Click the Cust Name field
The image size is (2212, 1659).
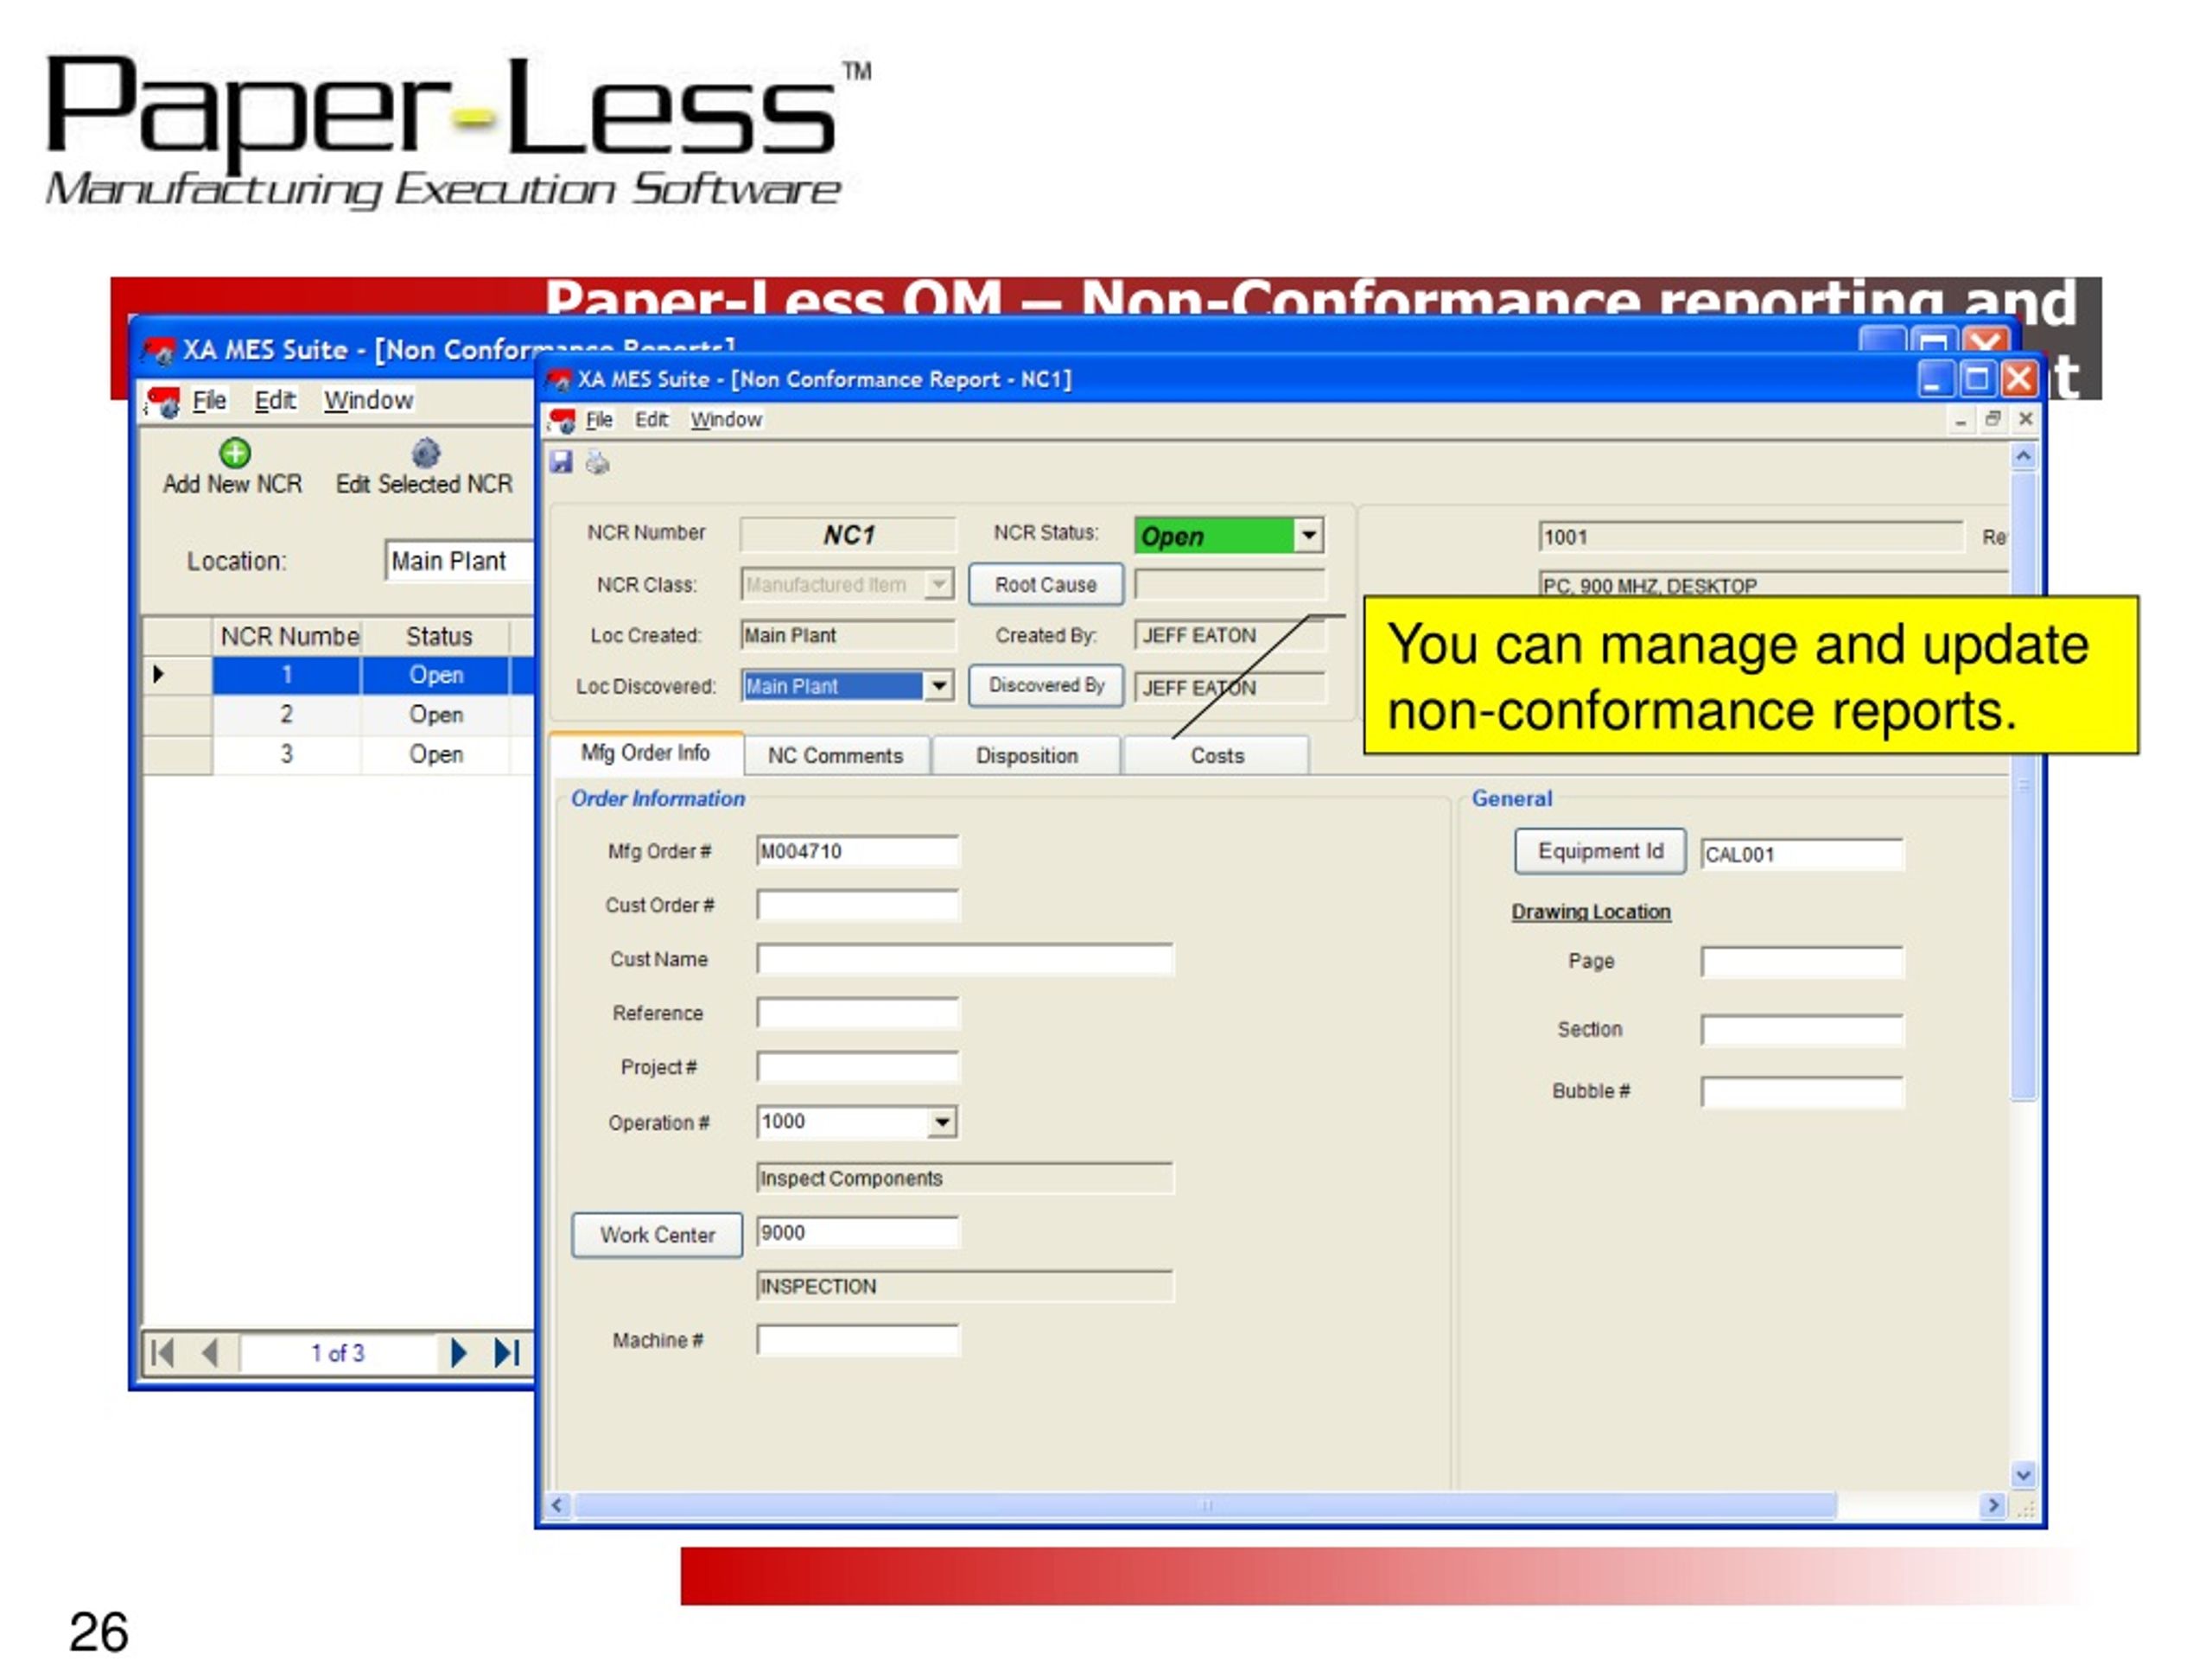click(965, 959)
